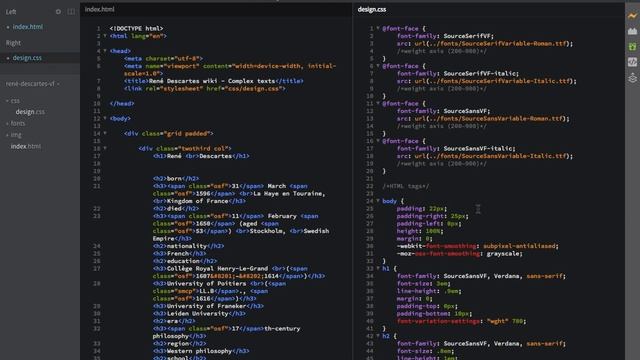Screen dimensions: 640x360
Task: Select design.css under Right working files
Action: coord(27,58)
